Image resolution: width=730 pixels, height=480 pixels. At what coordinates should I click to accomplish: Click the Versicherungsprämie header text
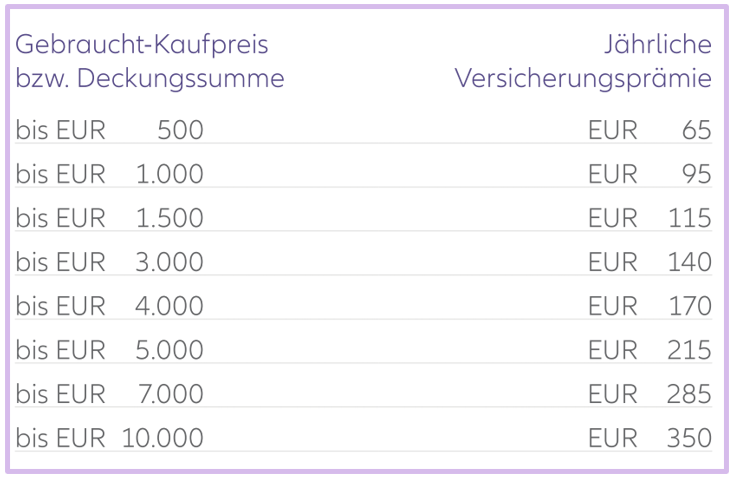tap(583, 79)
